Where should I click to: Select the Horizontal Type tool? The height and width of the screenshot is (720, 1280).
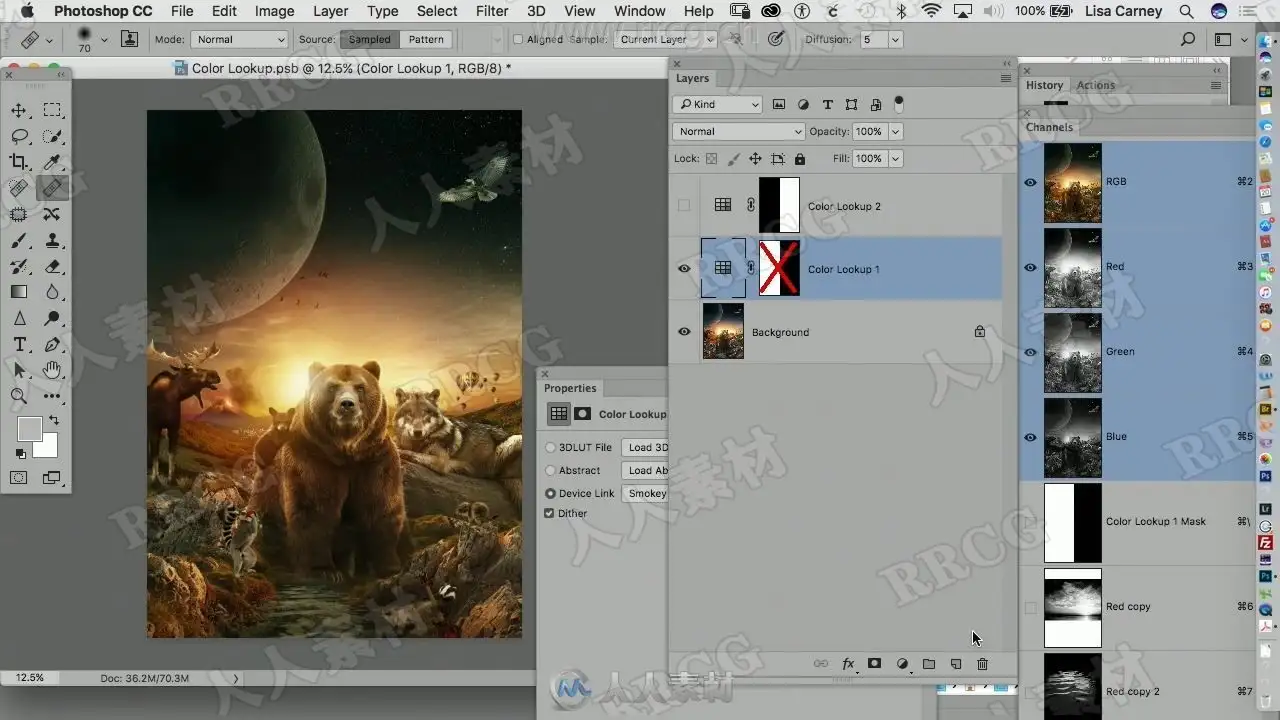[x=19, y=344]
